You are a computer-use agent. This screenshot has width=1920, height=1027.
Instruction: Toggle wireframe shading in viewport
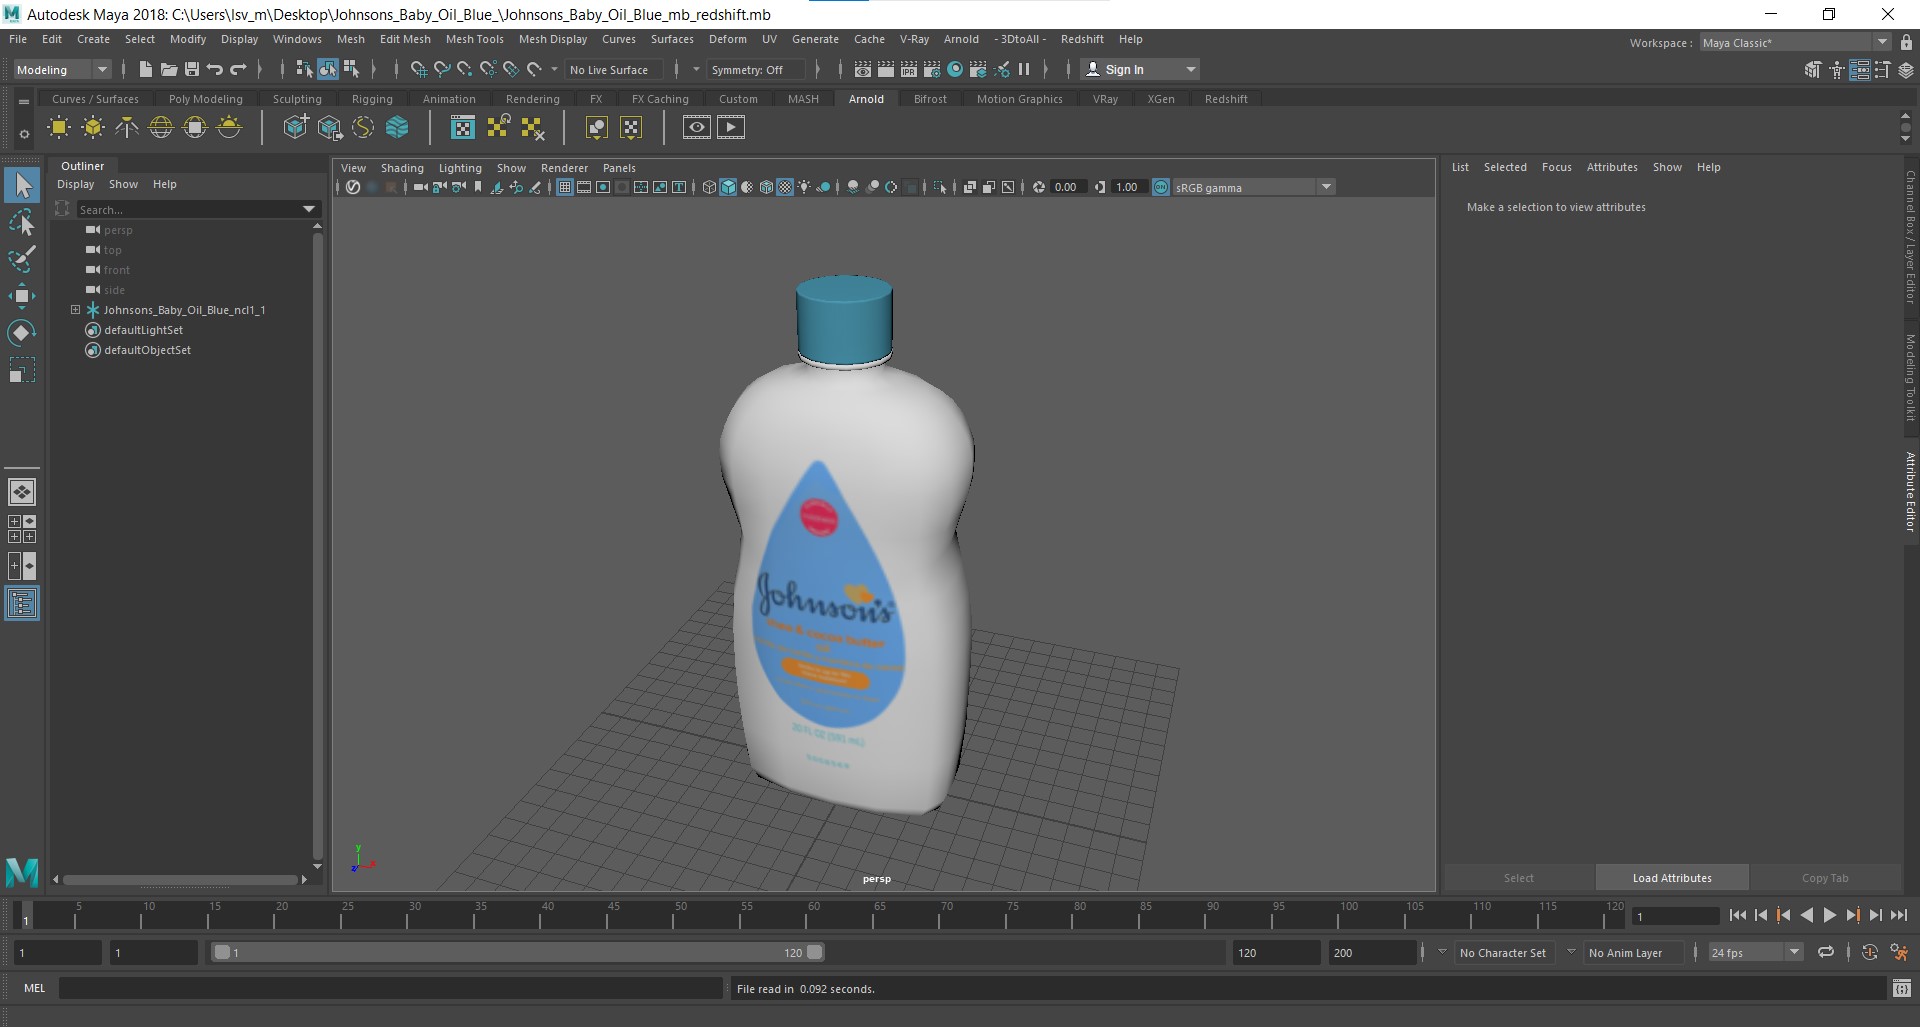coord(709,187)
